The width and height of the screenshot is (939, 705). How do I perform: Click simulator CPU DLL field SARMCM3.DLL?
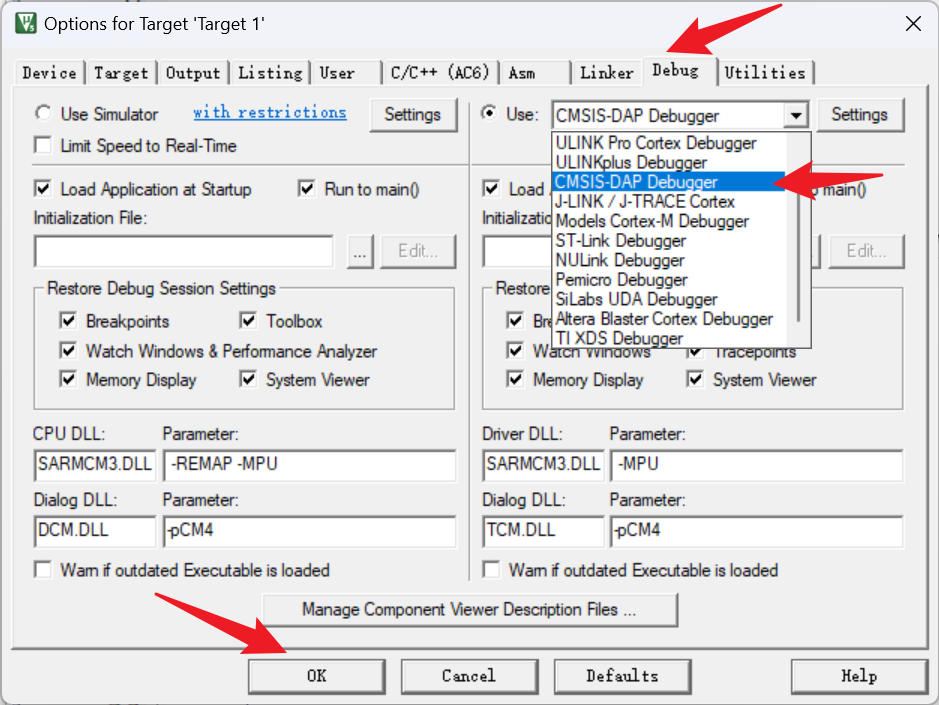95,464
